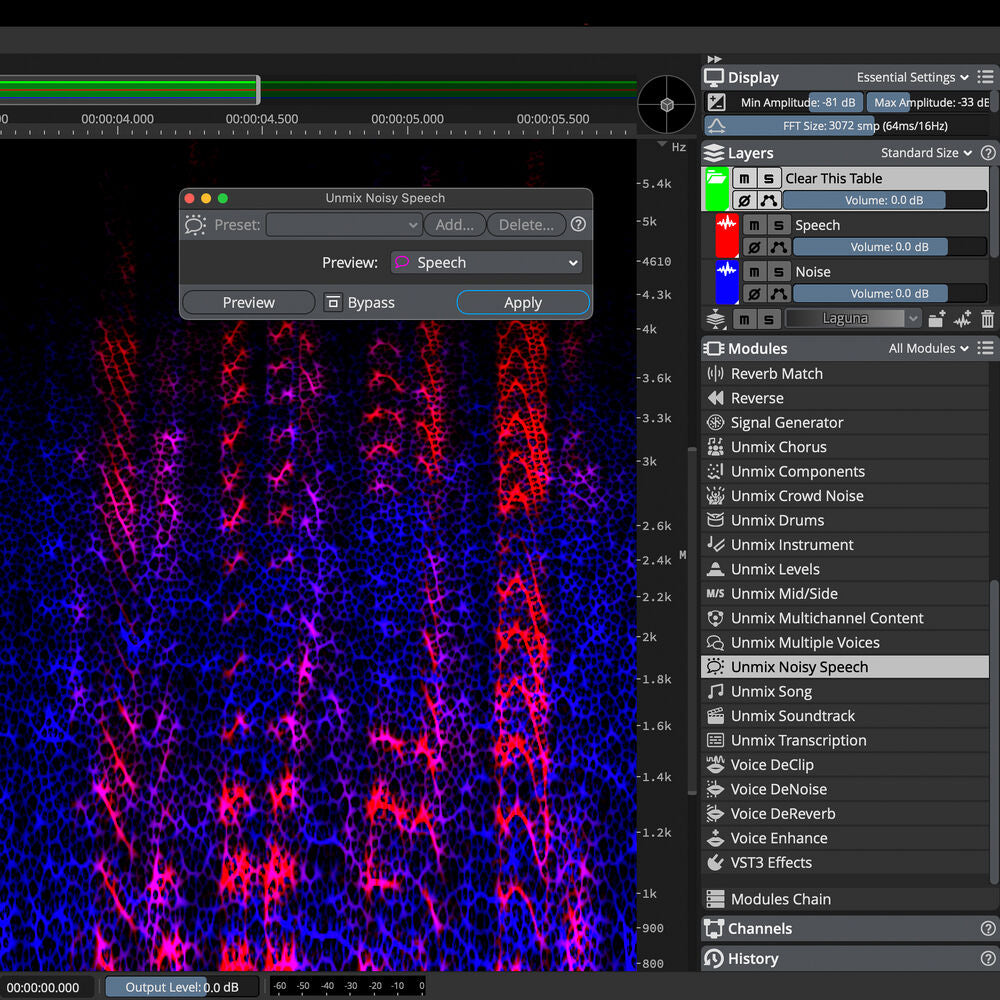Open the Laguna colormap dropdown
This screenshot has height=1000, width=1000.
(x=853, y=318)
